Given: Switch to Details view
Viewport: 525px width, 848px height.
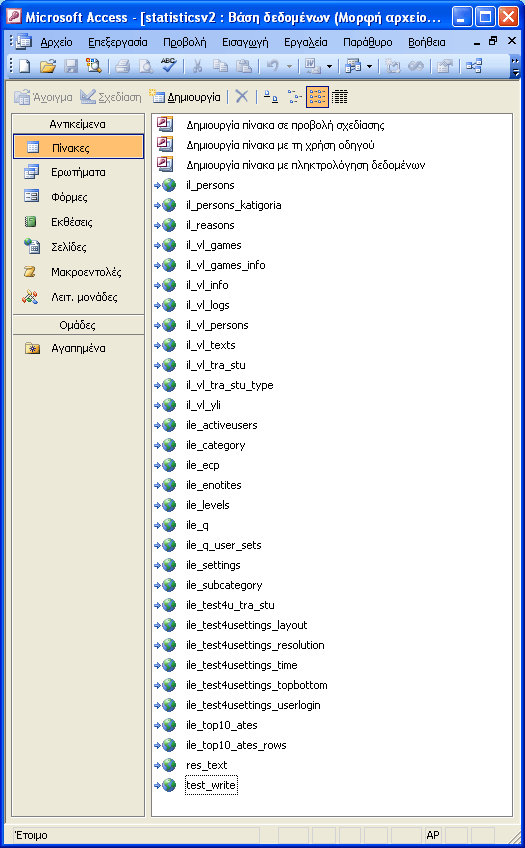Looking at the screenshot, I should coord(340,97).
